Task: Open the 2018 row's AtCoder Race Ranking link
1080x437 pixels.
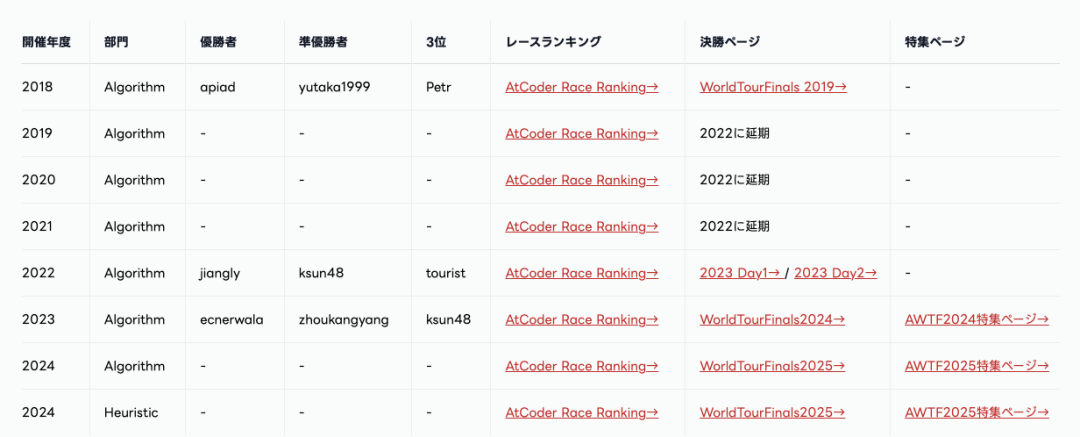Action: click(x=581, y=87)
